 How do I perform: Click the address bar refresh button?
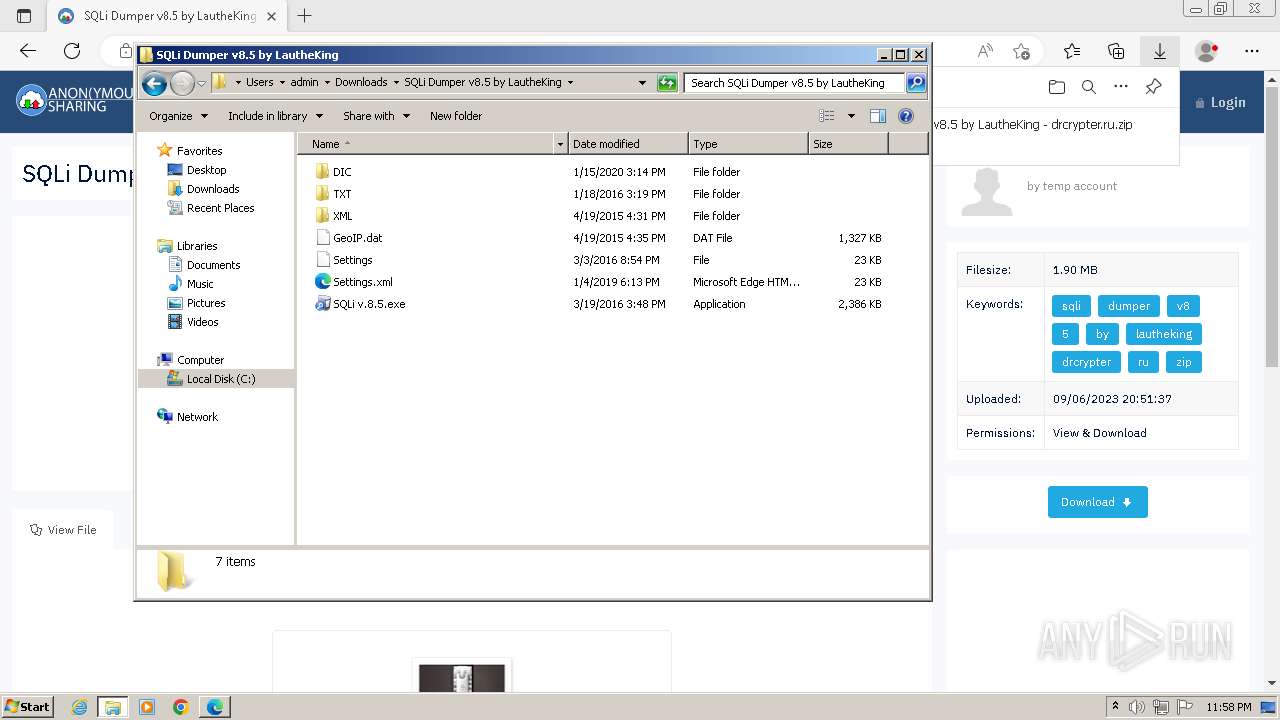(x=667, y=83)
